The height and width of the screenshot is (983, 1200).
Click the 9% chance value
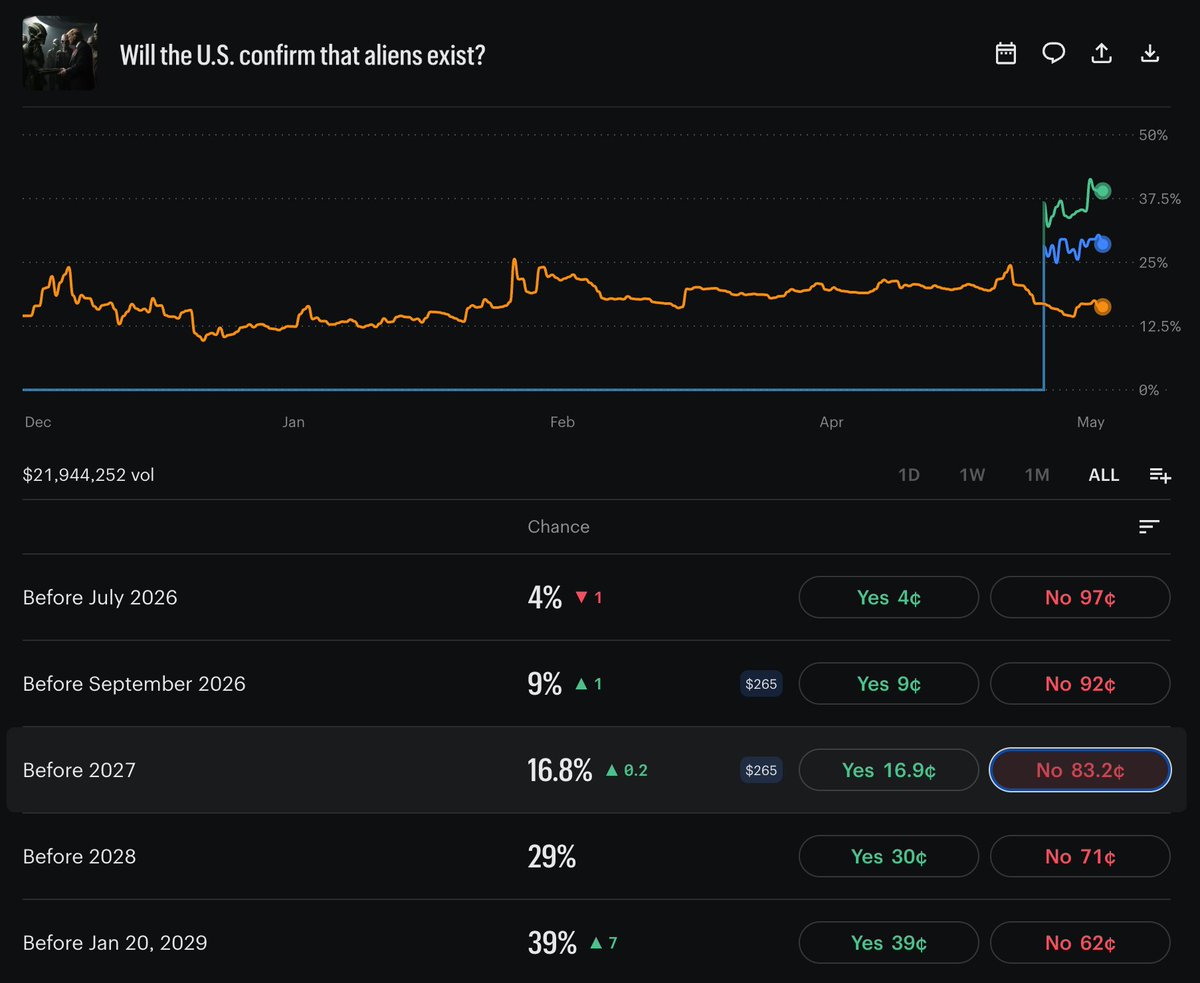(x=545, y=684)
